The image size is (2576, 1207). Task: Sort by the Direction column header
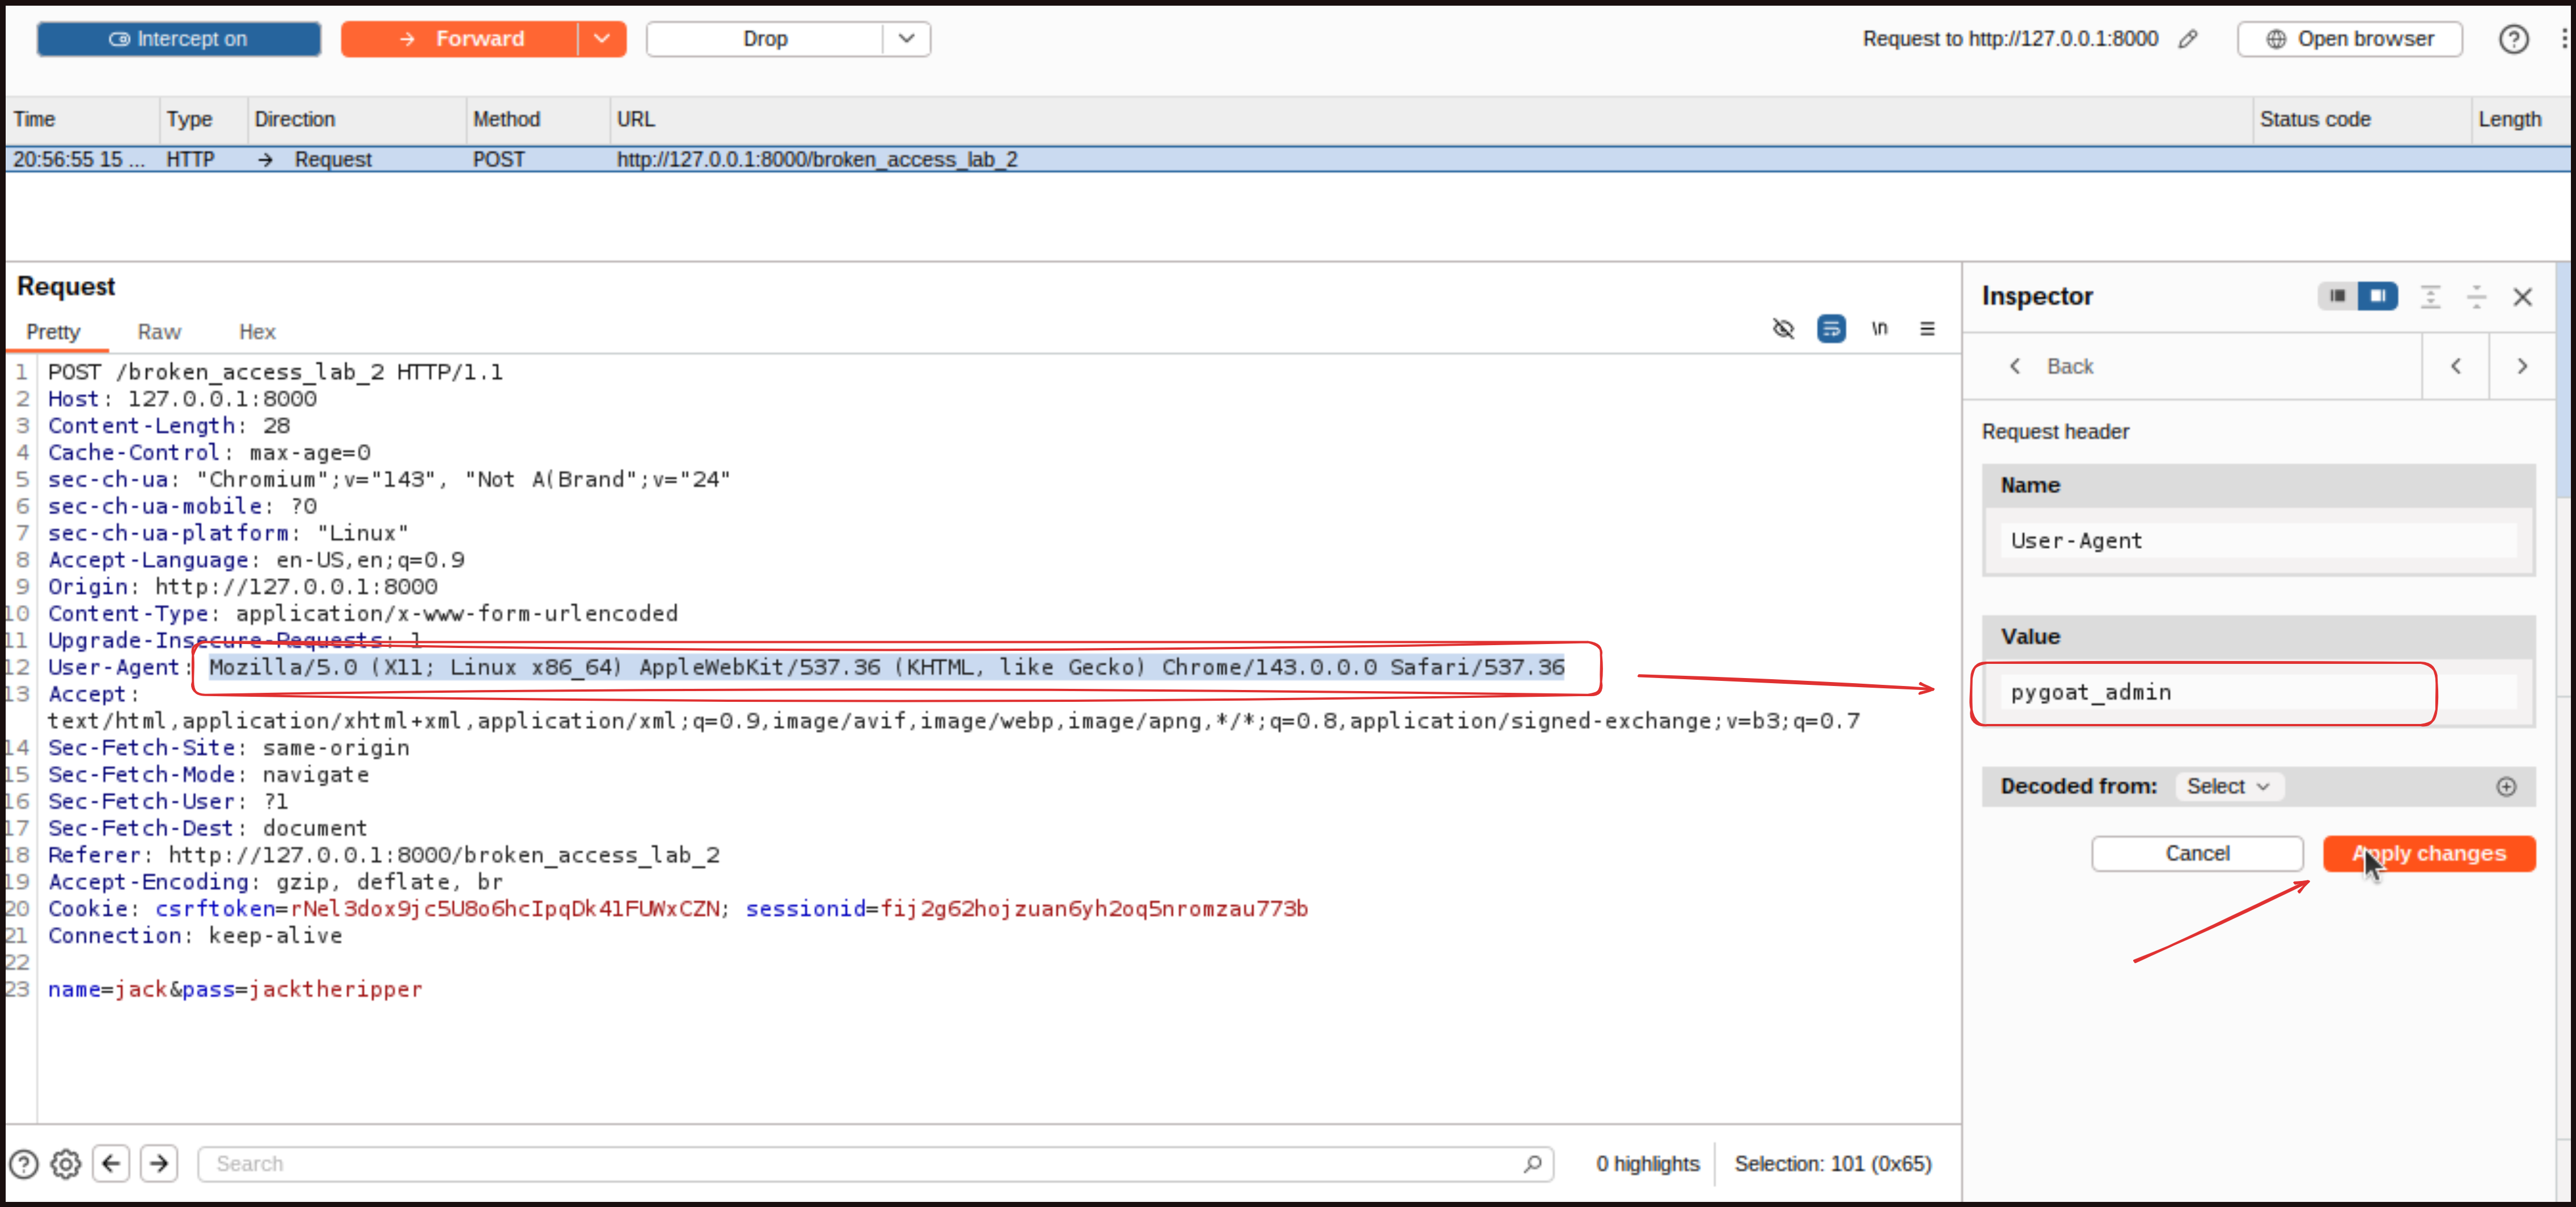tap(356, 119)
